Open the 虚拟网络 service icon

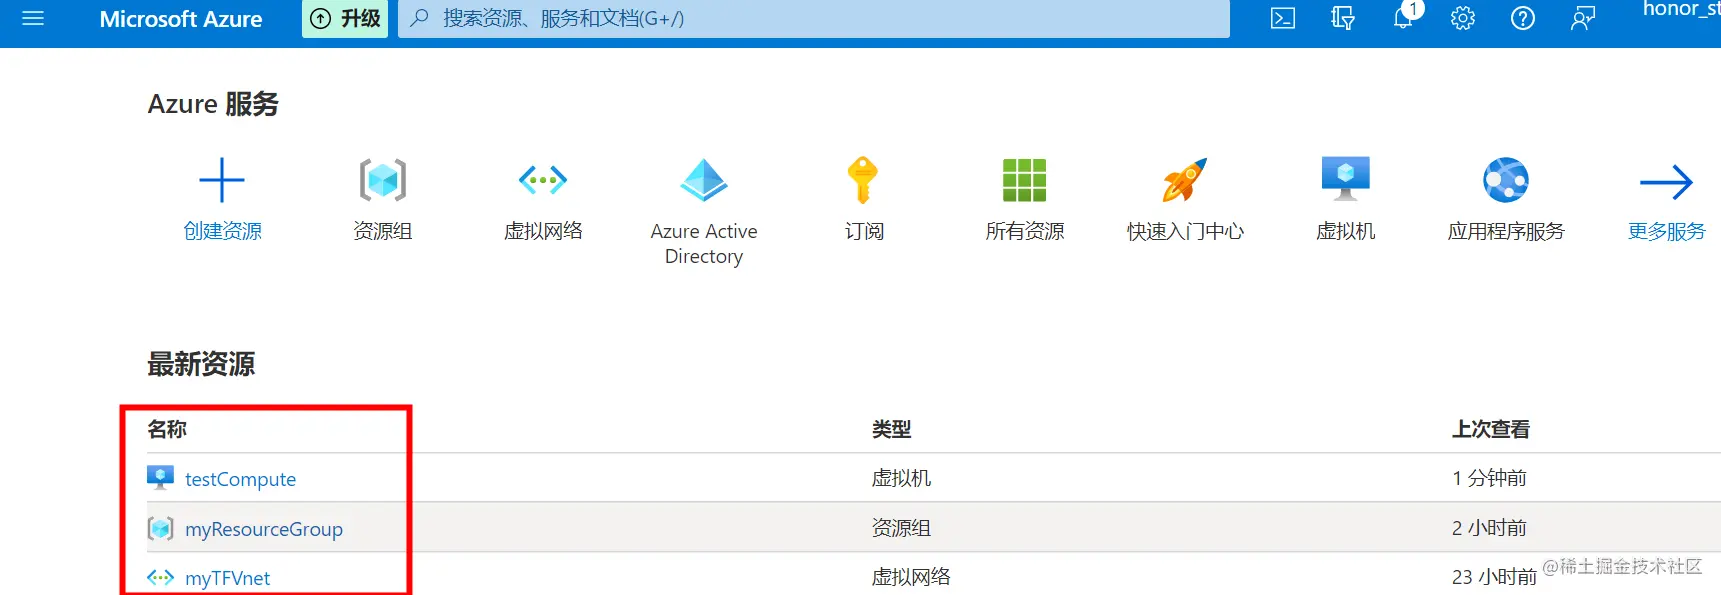point(543,180)
